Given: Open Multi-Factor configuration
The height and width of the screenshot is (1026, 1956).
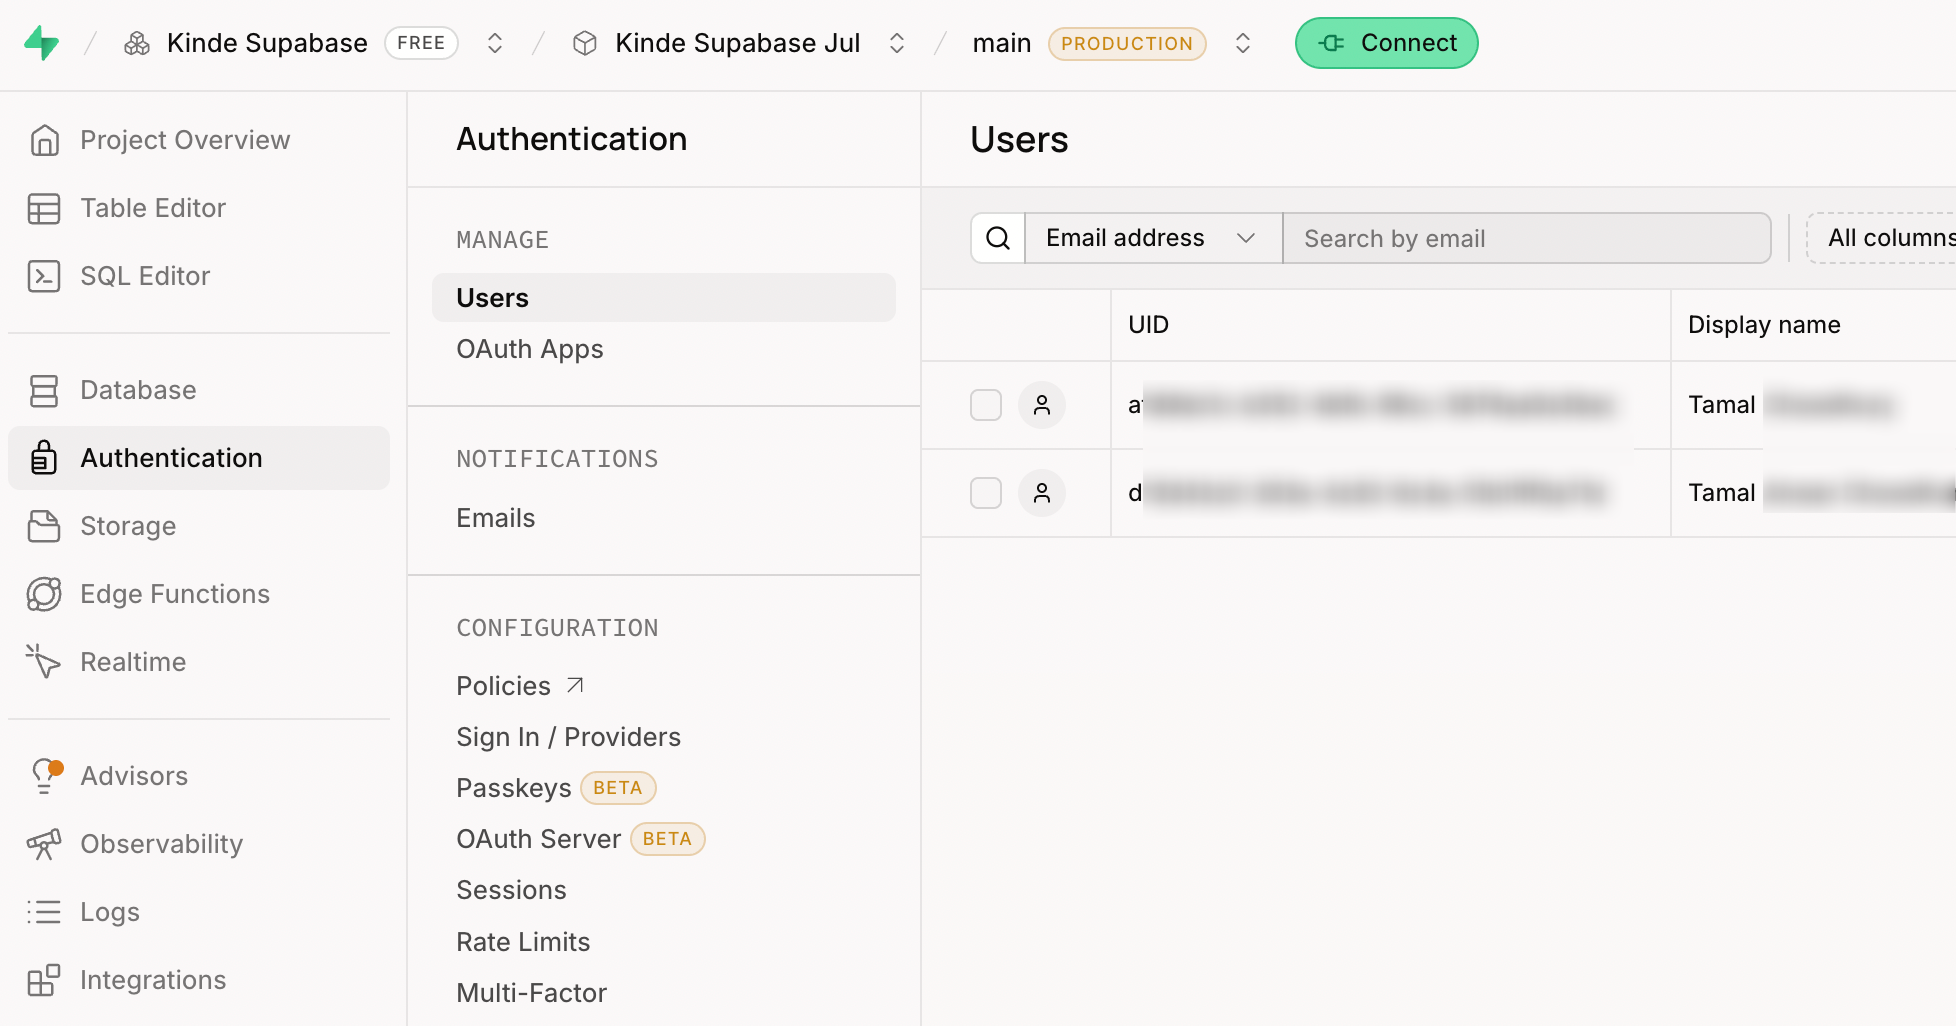Looking at the screenshot, I should [531, 993].
